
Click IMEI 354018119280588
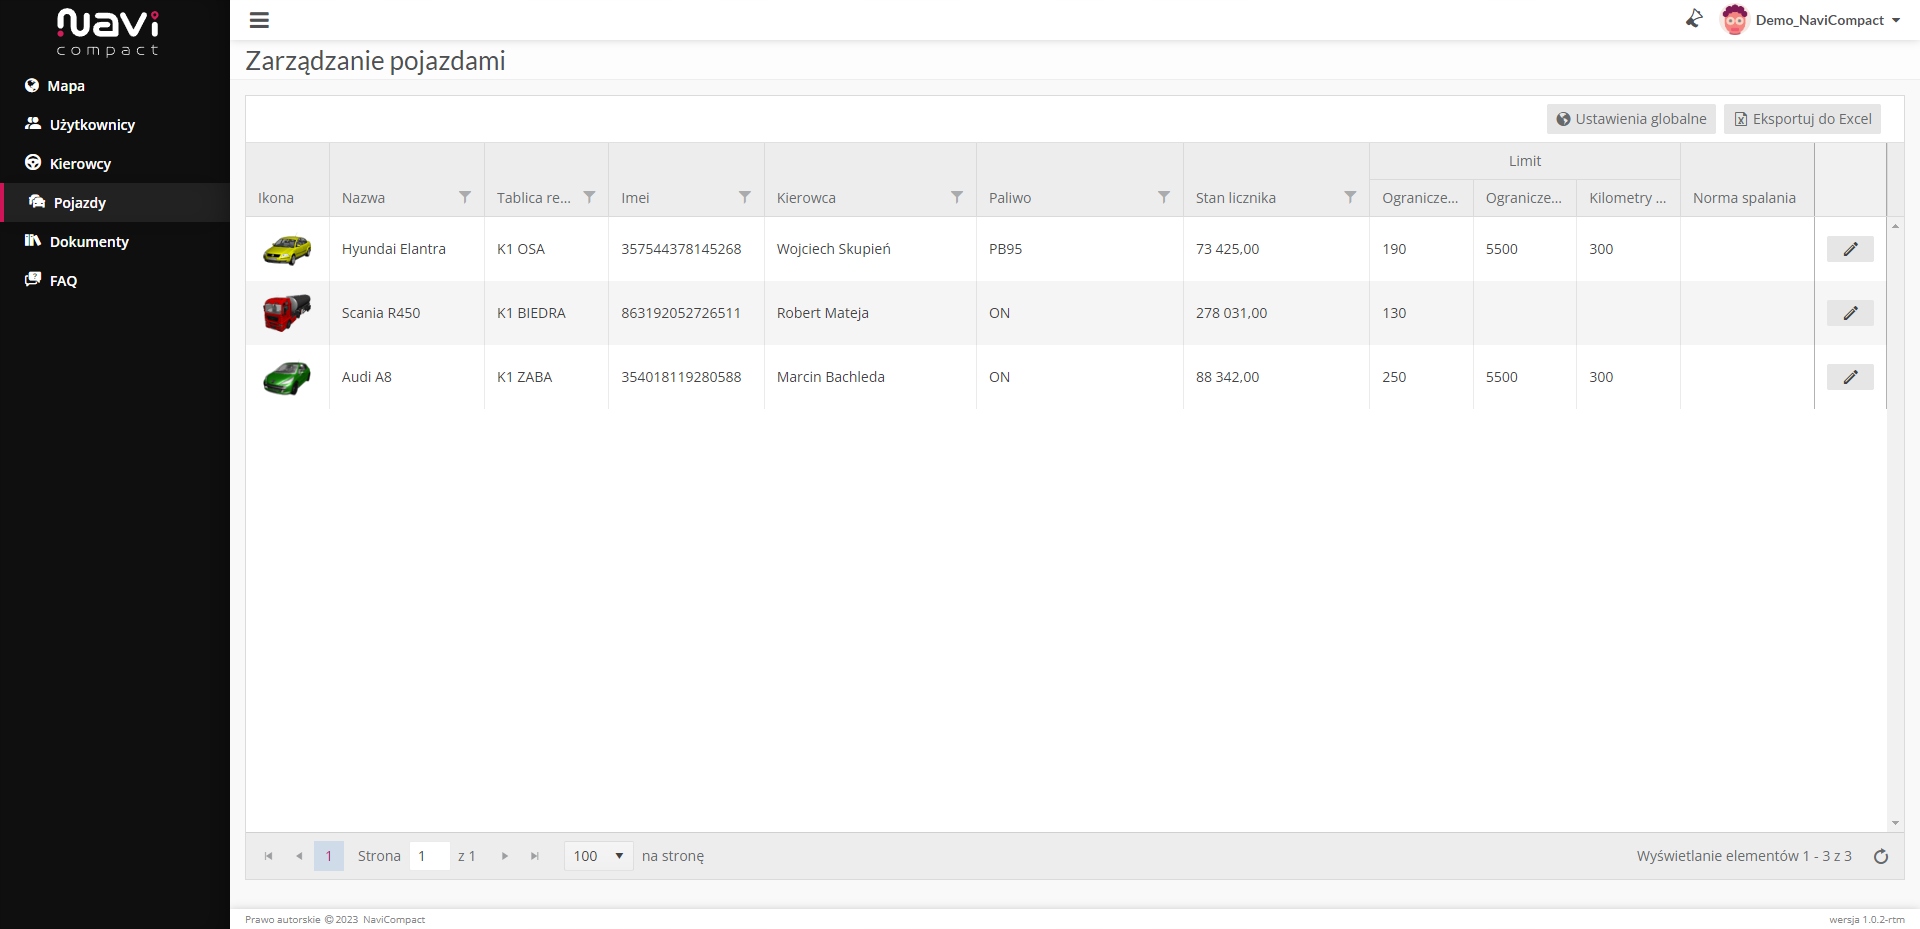point(681,377)
